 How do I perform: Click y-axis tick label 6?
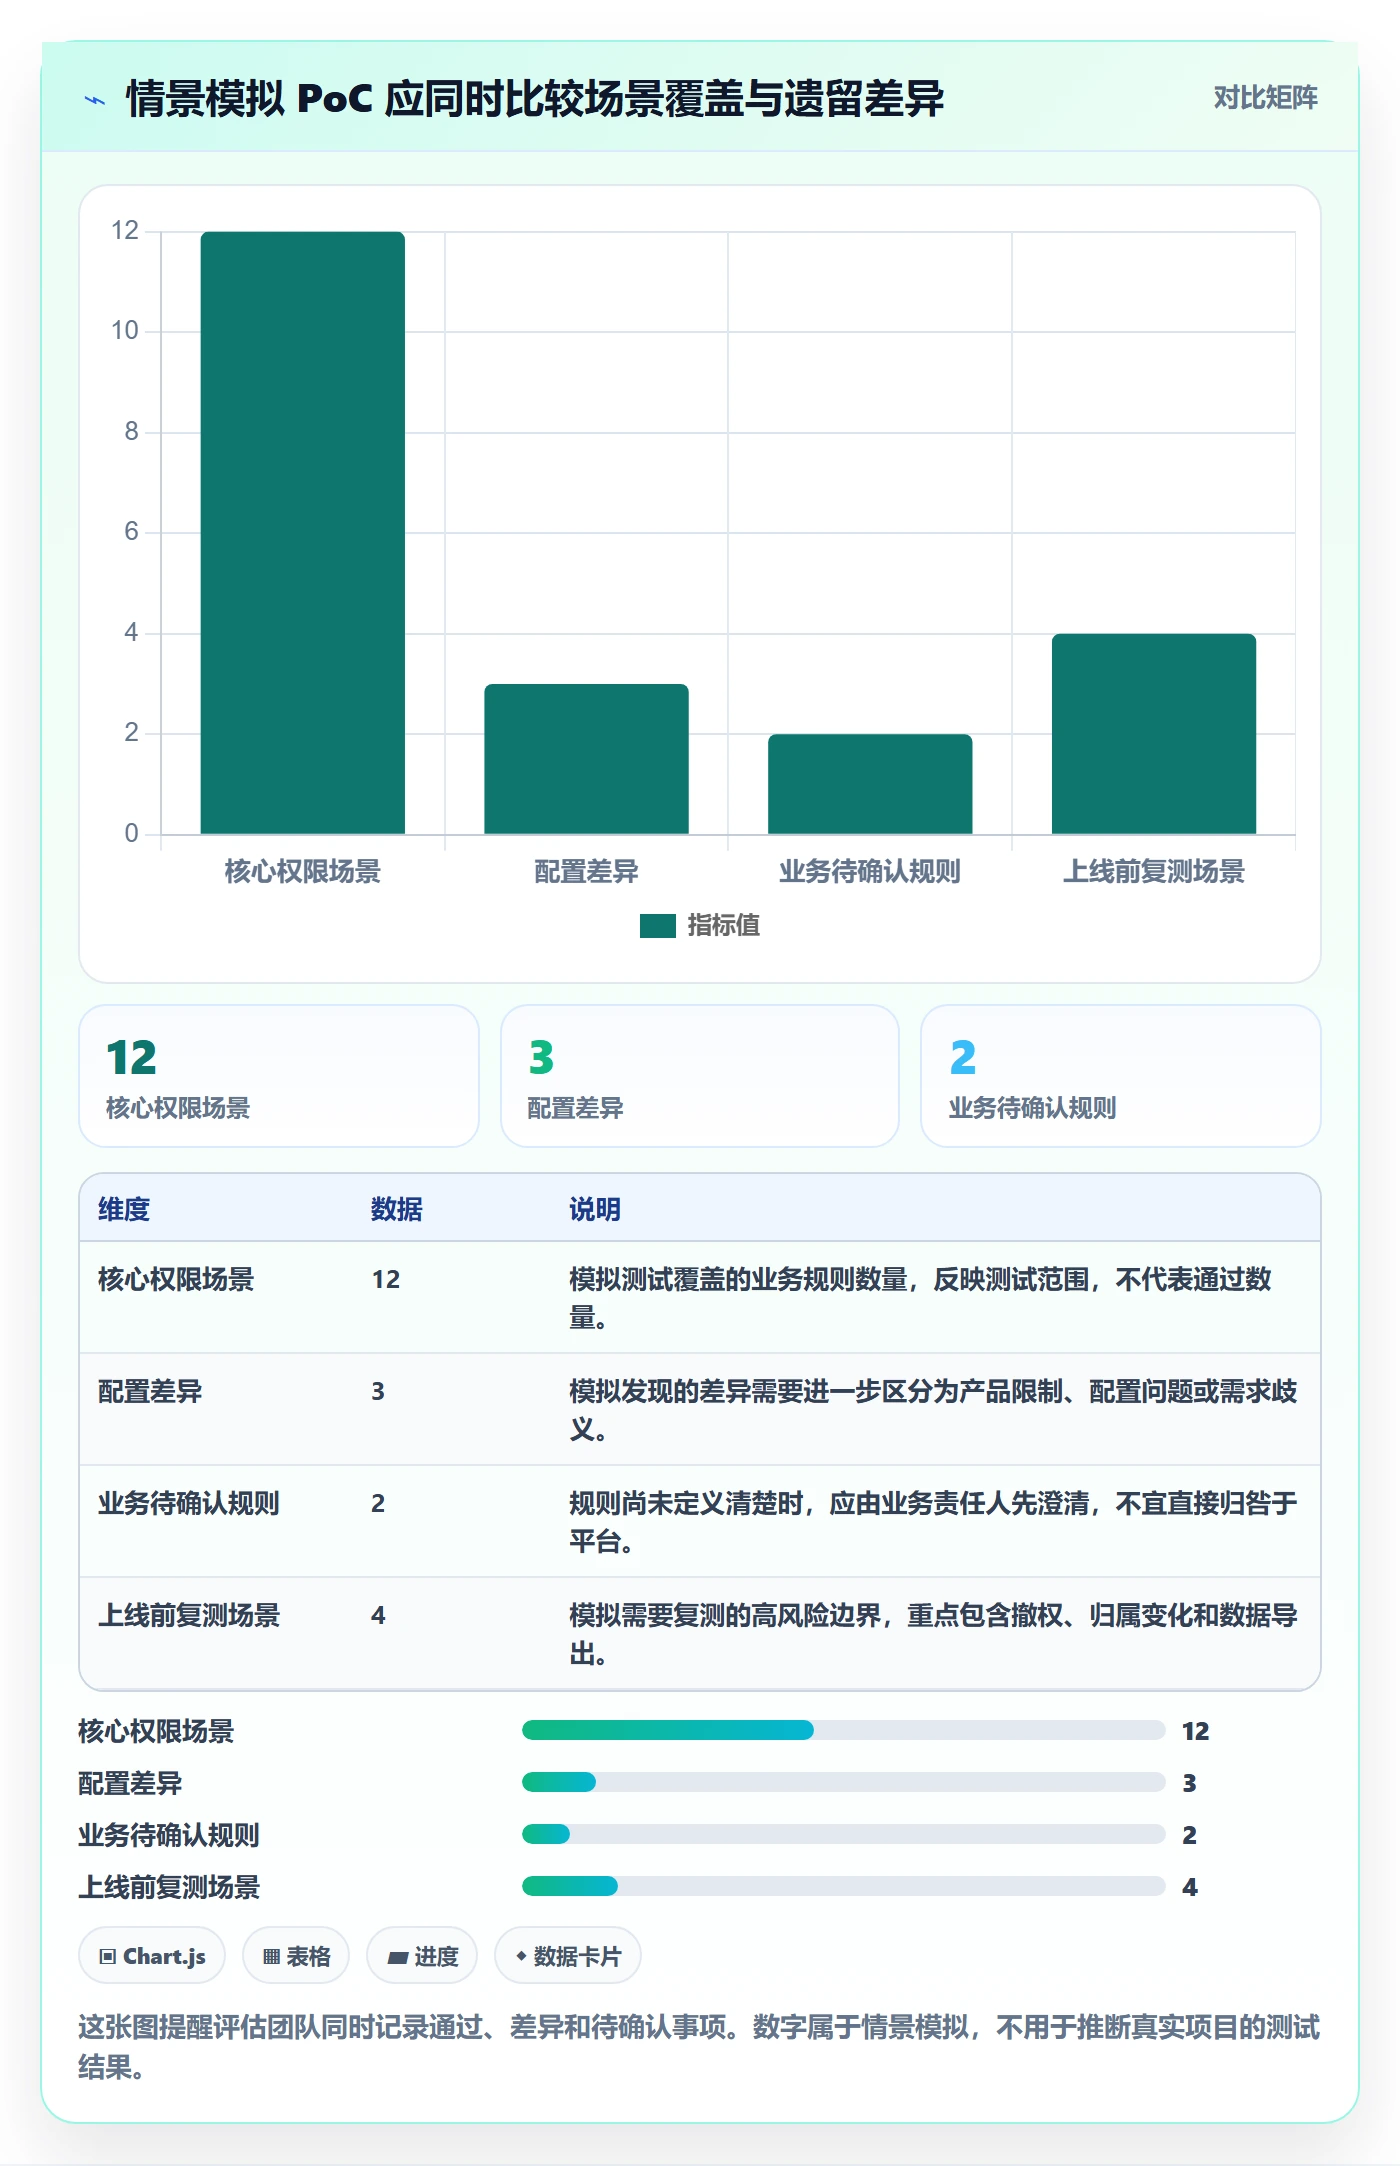(x=131, y=531)
